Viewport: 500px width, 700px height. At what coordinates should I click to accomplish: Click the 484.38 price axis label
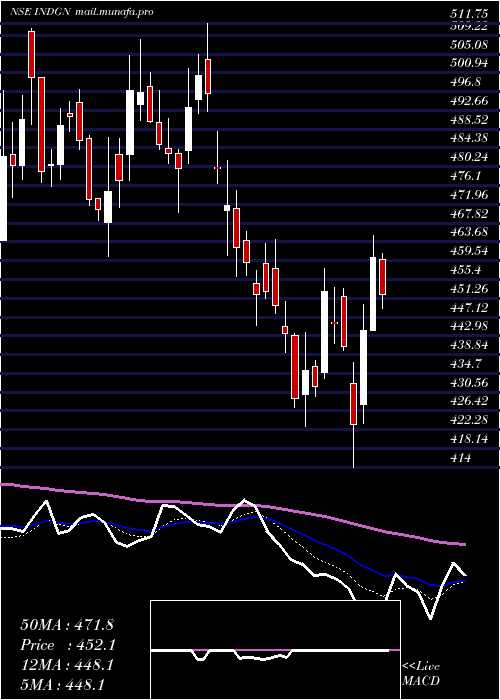[468, 138]
